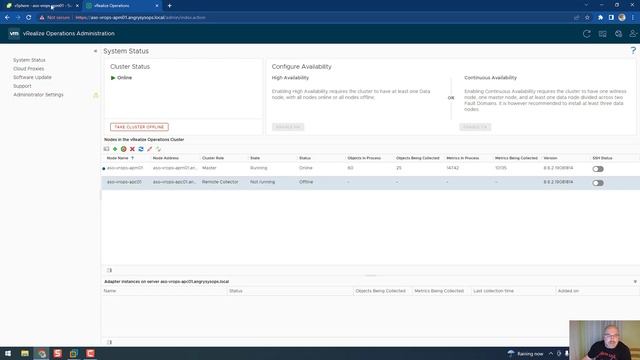Viewport: 640px width, 360px height.
Task: Click the blue reload node icon
Action: [x=141, y=149]
